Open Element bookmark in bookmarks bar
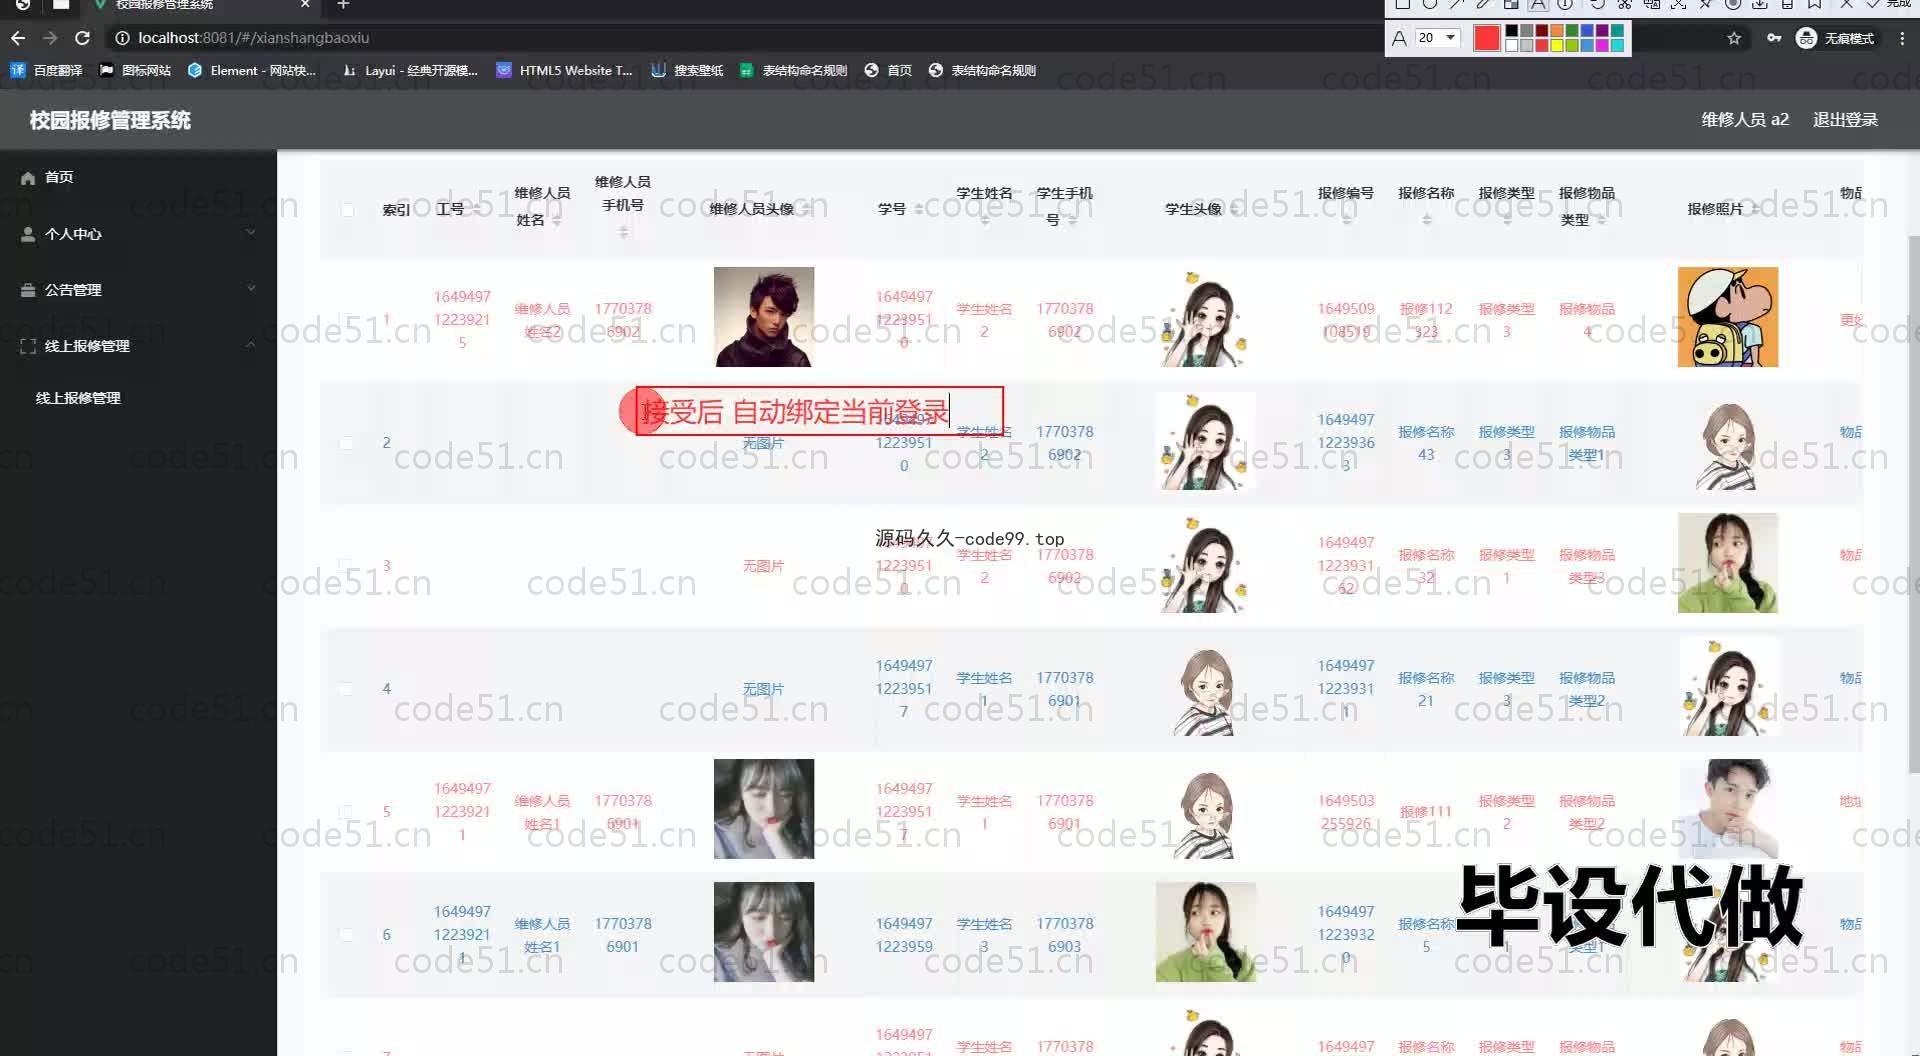The width and height of the screenshot is (1920, 1056). click(x=251, y=70)
